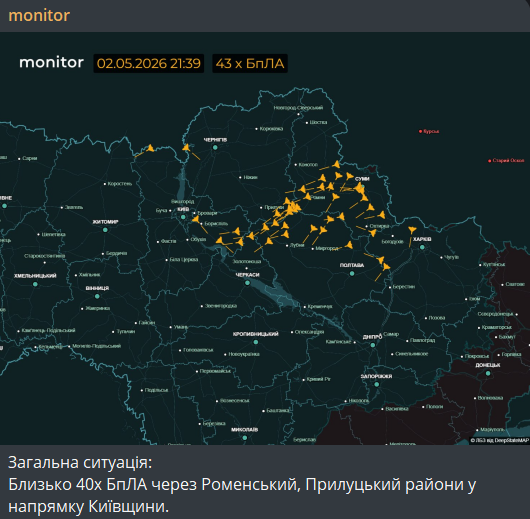This screenshot has height=519, width=530.
Task: Click the Полтава city dot marker
Action: [x=352, y=273]
